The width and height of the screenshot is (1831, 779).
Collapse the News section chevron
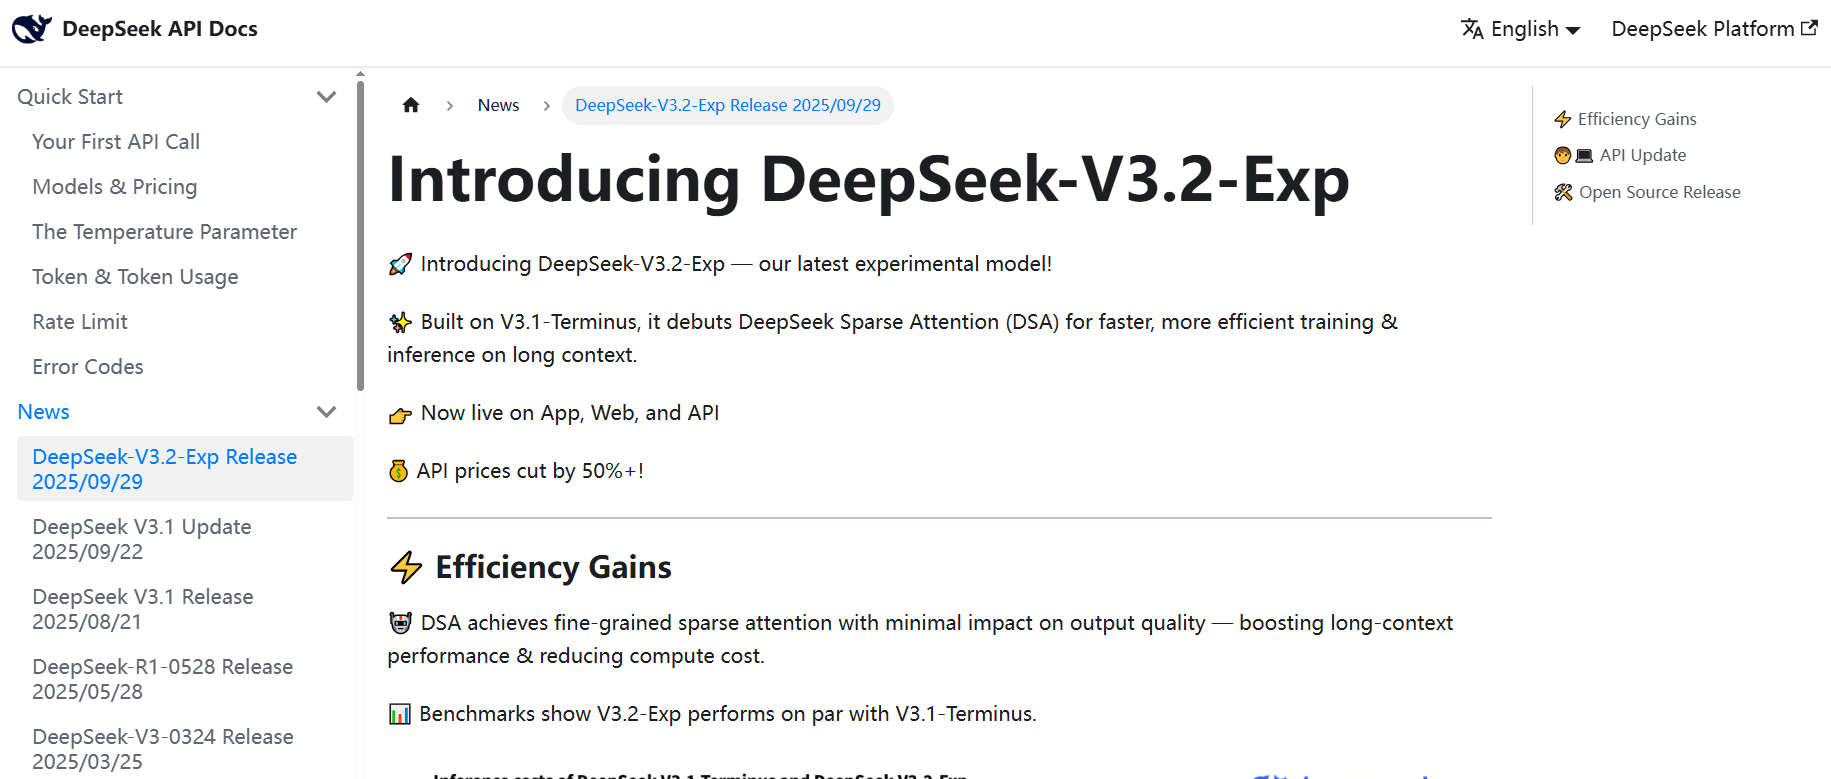pyautogui.click(x=326, y=412)
